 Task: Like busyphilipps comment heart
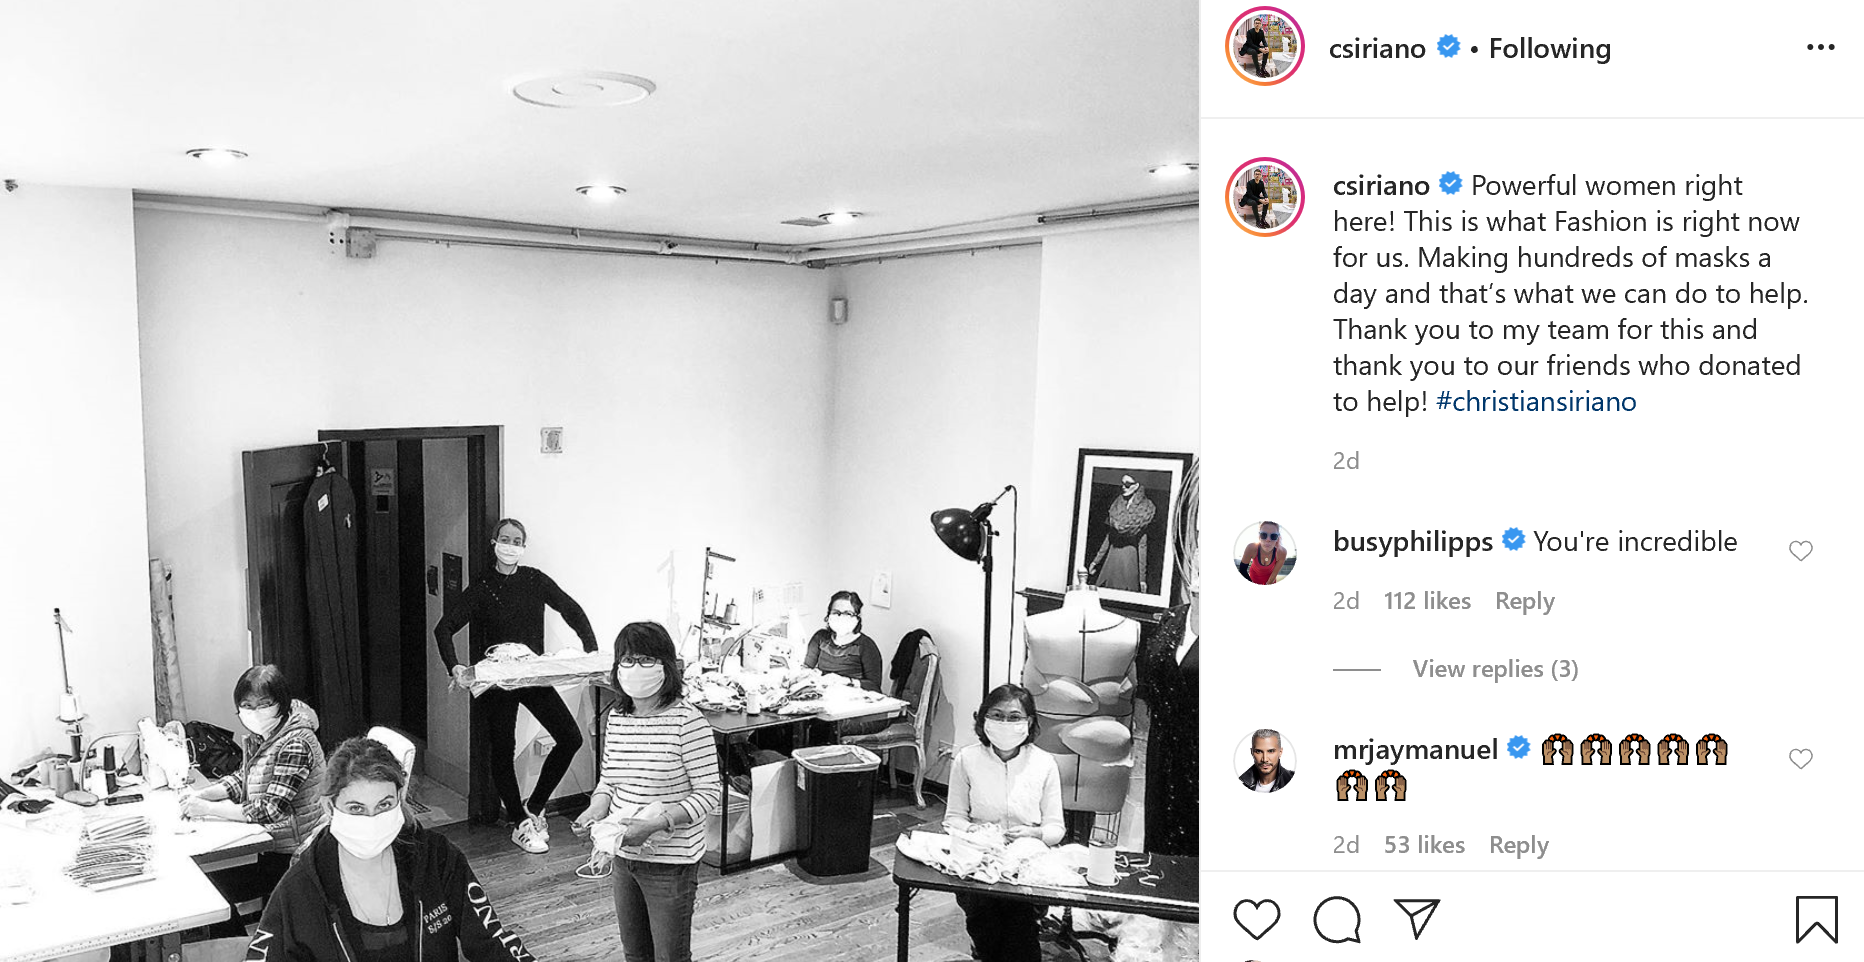(x=1800, y=551)
